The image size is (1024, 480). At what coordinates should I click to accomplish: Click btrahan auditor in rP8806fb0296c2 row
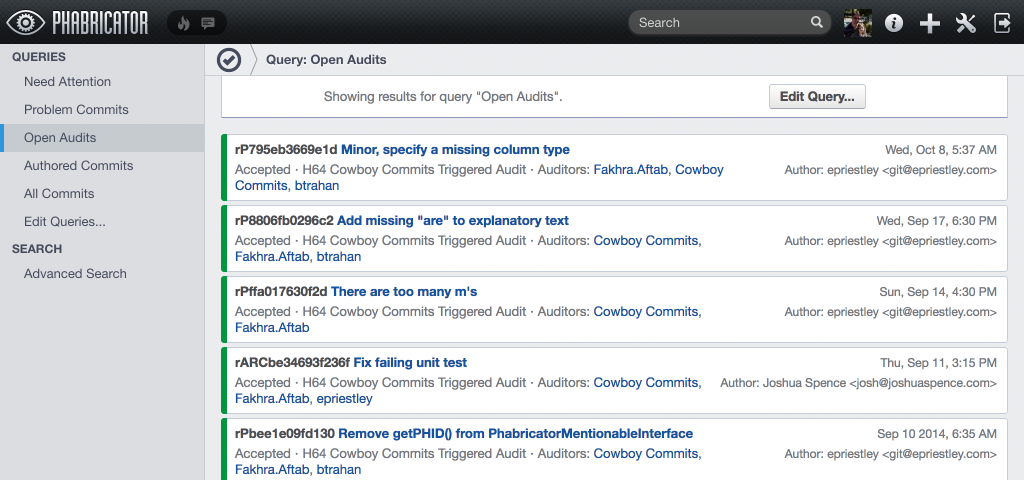[339, 257]
